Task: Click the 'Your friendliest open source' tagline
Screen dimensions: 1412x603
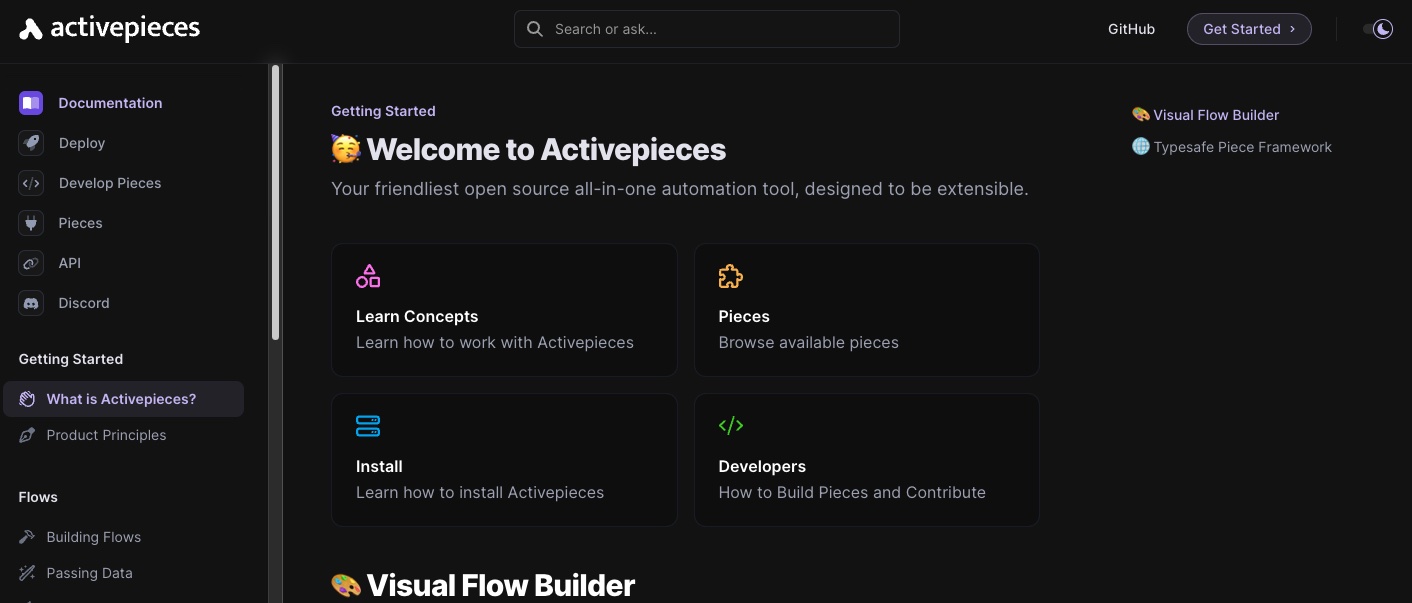Action: 680,189
